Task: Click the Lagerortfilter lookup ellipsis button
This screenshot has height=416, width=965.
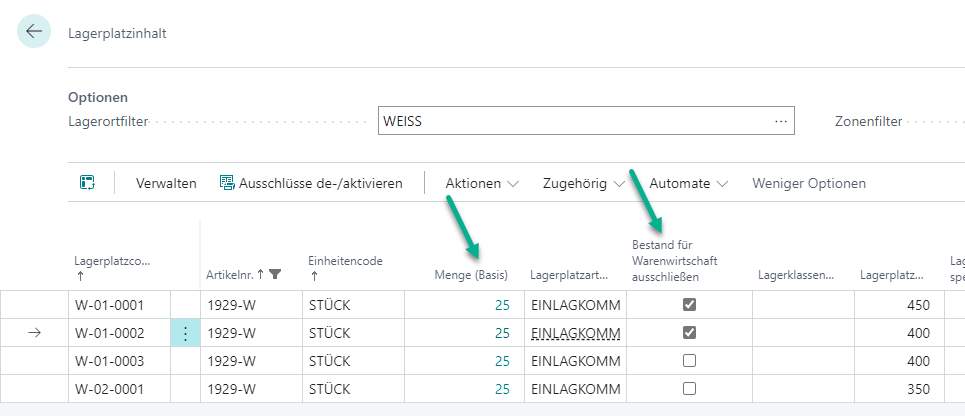Action: click(781, 121)
